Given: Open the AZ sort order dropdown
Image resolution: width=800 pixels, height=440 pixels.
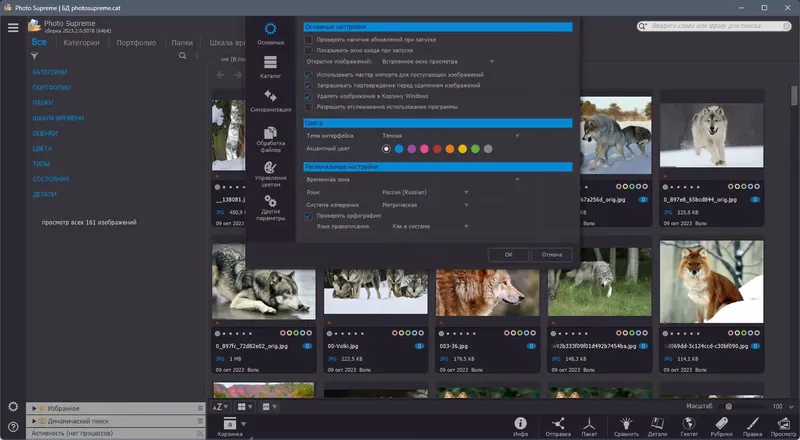Looking at the screenshot, I should click(220, 407).
